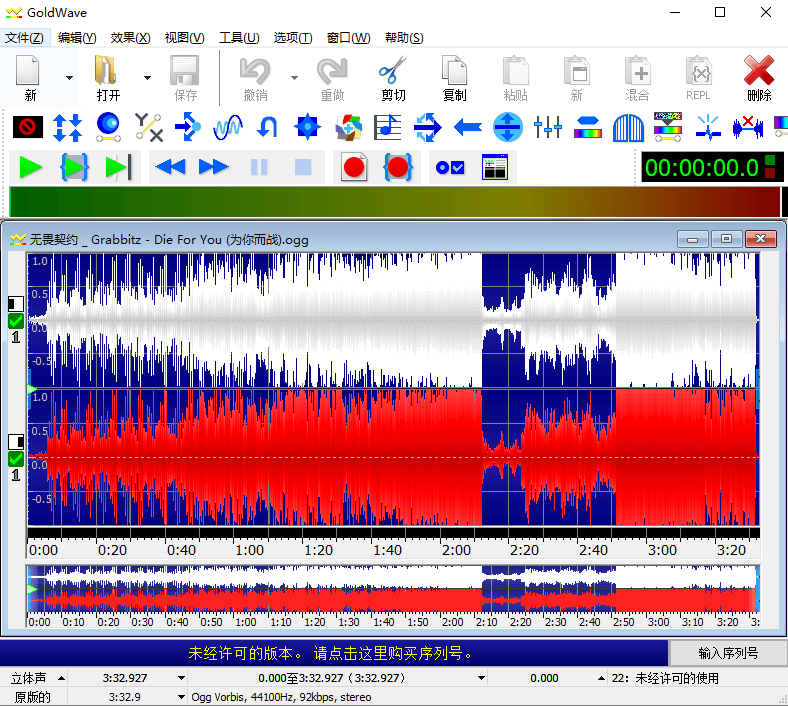The width and height of the screenshot is (788, 706).
Task: Open the noise reduction rainbow icon
Action: tap(668, 127)
